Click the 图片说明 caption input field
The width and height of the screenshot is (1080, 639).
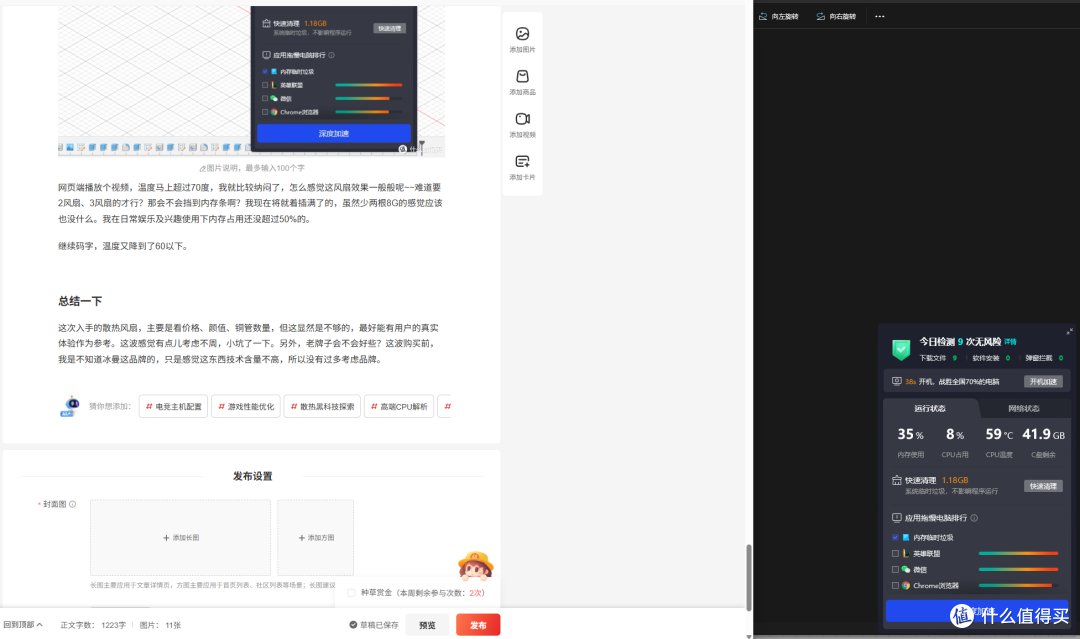(x=251, y=168)
